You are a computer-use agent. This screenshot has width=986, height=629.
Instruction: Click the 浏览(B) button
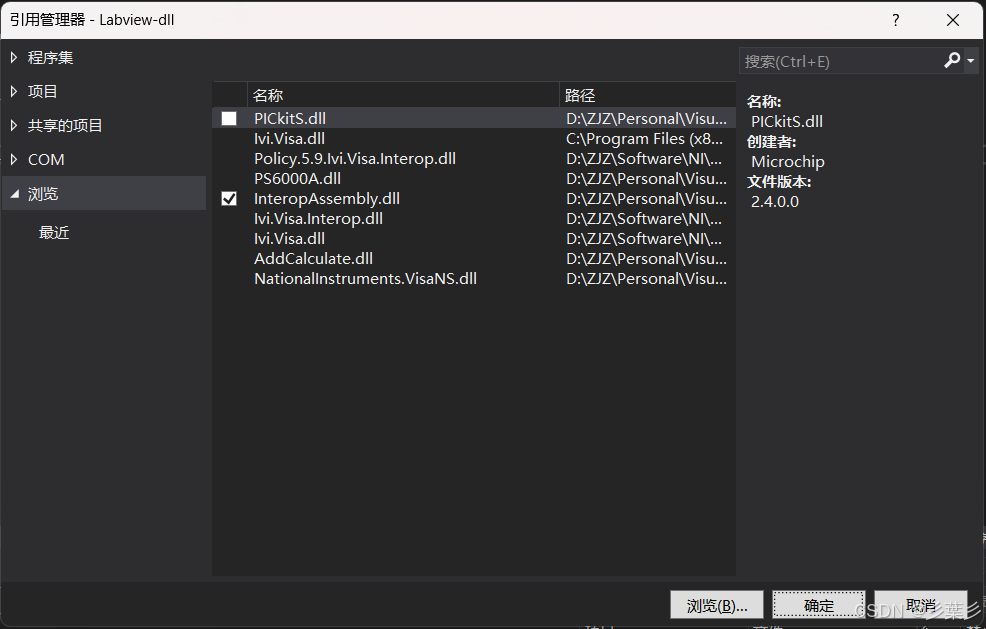[716, 604]
